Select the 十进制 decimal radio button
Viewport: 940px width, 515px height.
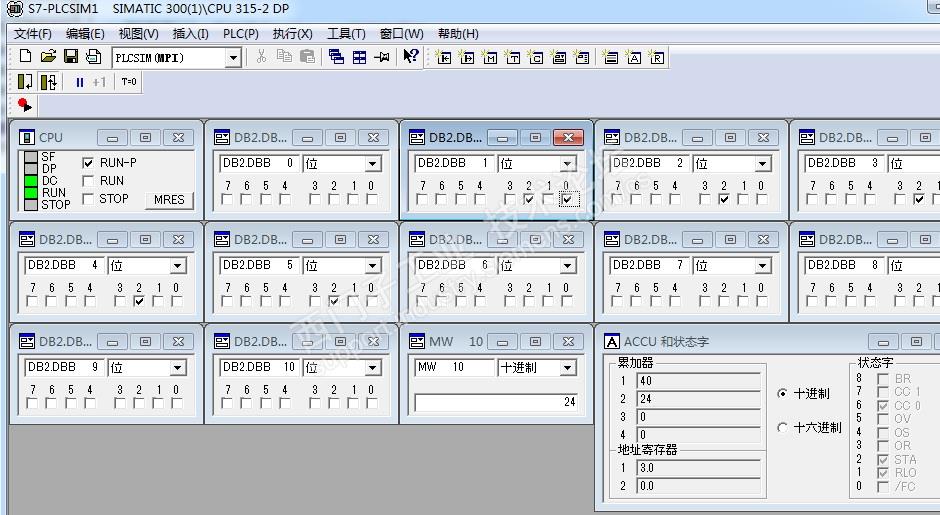pyautogui.click(x=782, y=394)
